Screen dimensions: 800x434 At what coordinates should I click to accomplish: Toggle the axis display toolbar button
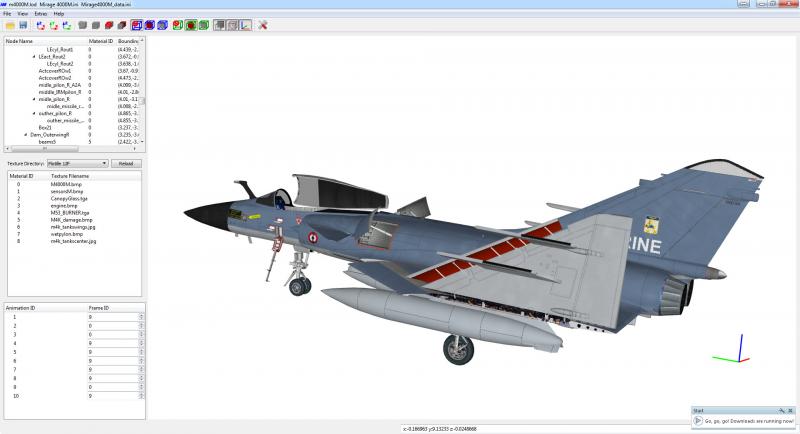[x=245, y=25]
